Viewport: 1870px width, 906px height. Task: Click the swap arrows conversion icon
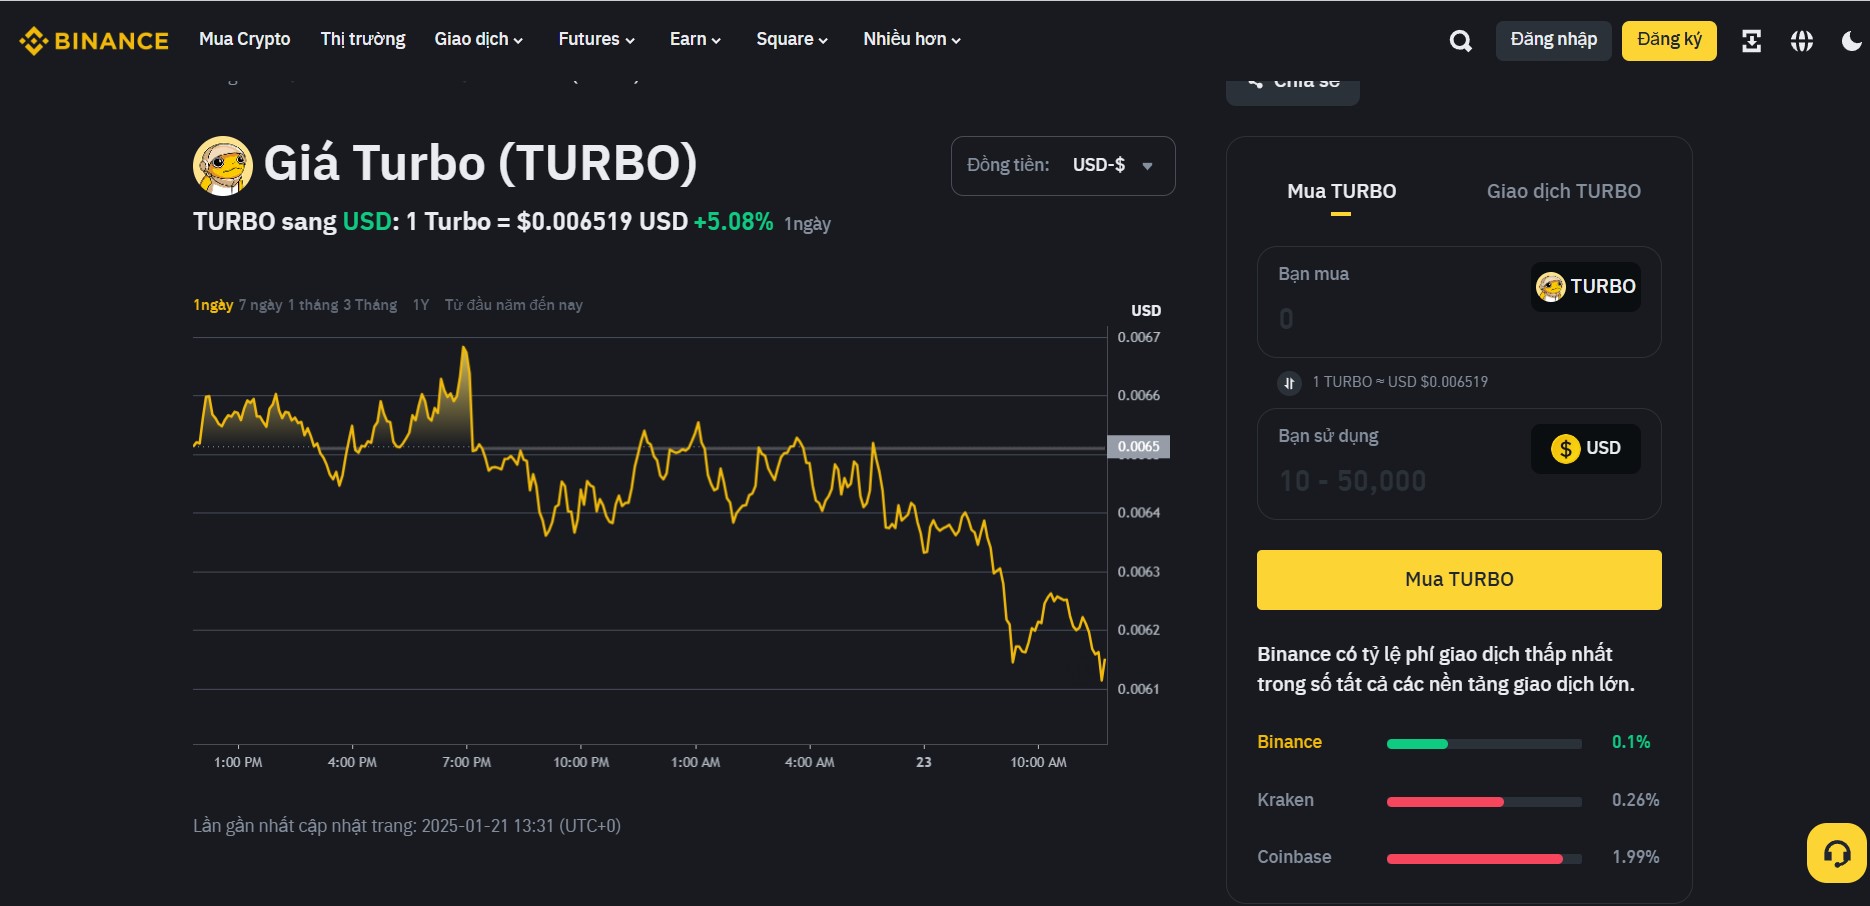[1289, 383]
